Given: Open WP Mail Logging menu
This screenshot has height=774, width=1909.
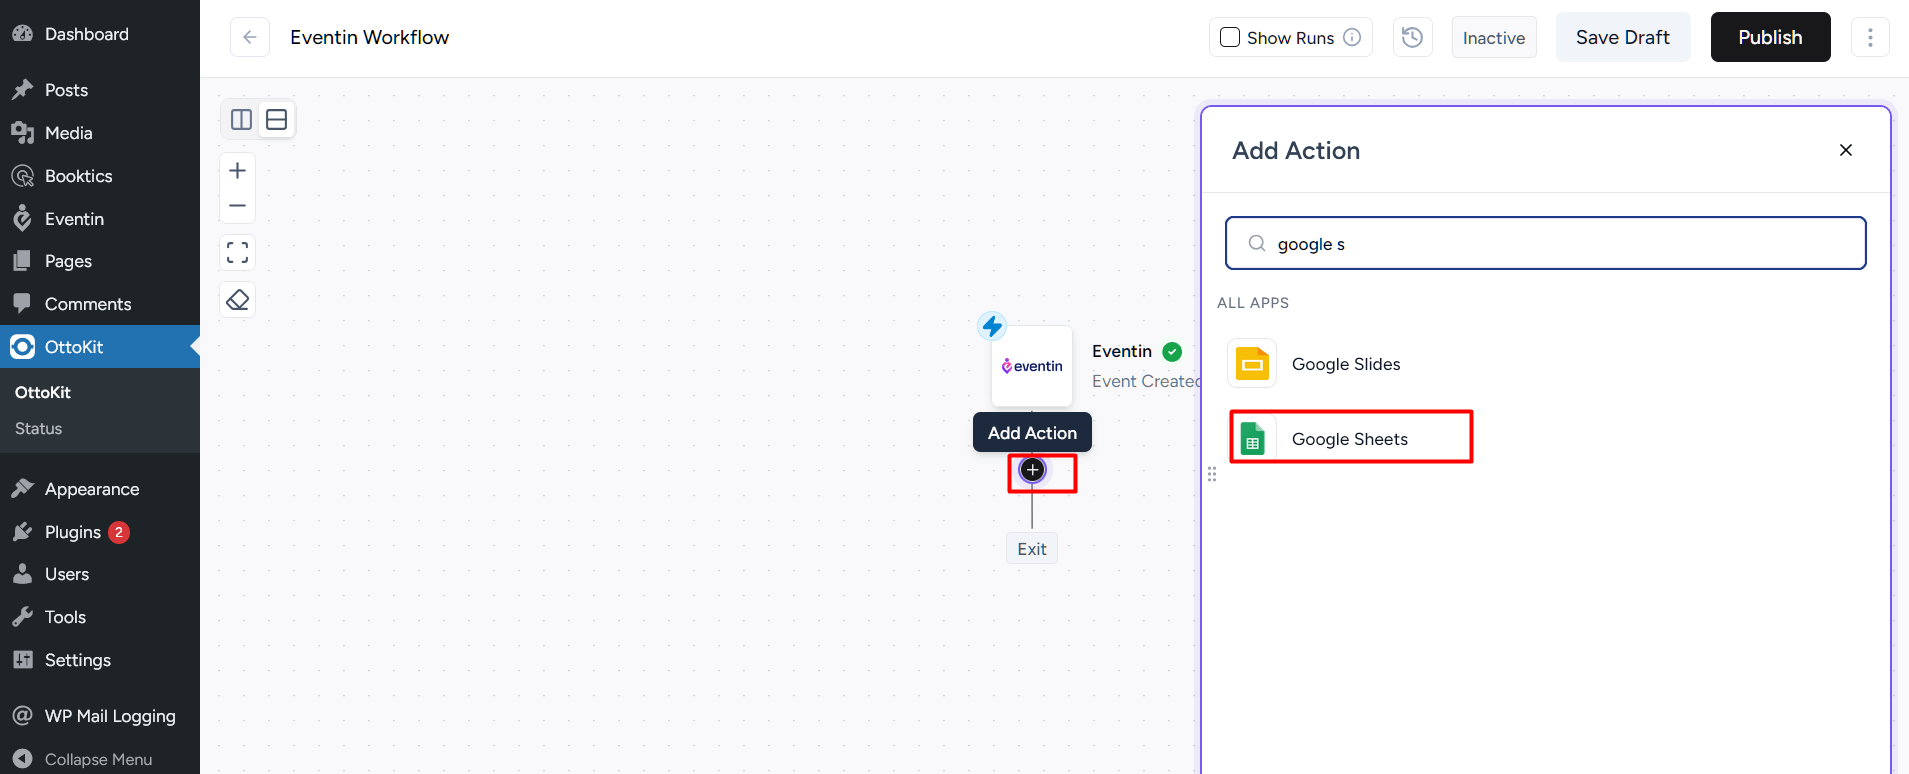Looking at the screenshot, I should point(100,716).
